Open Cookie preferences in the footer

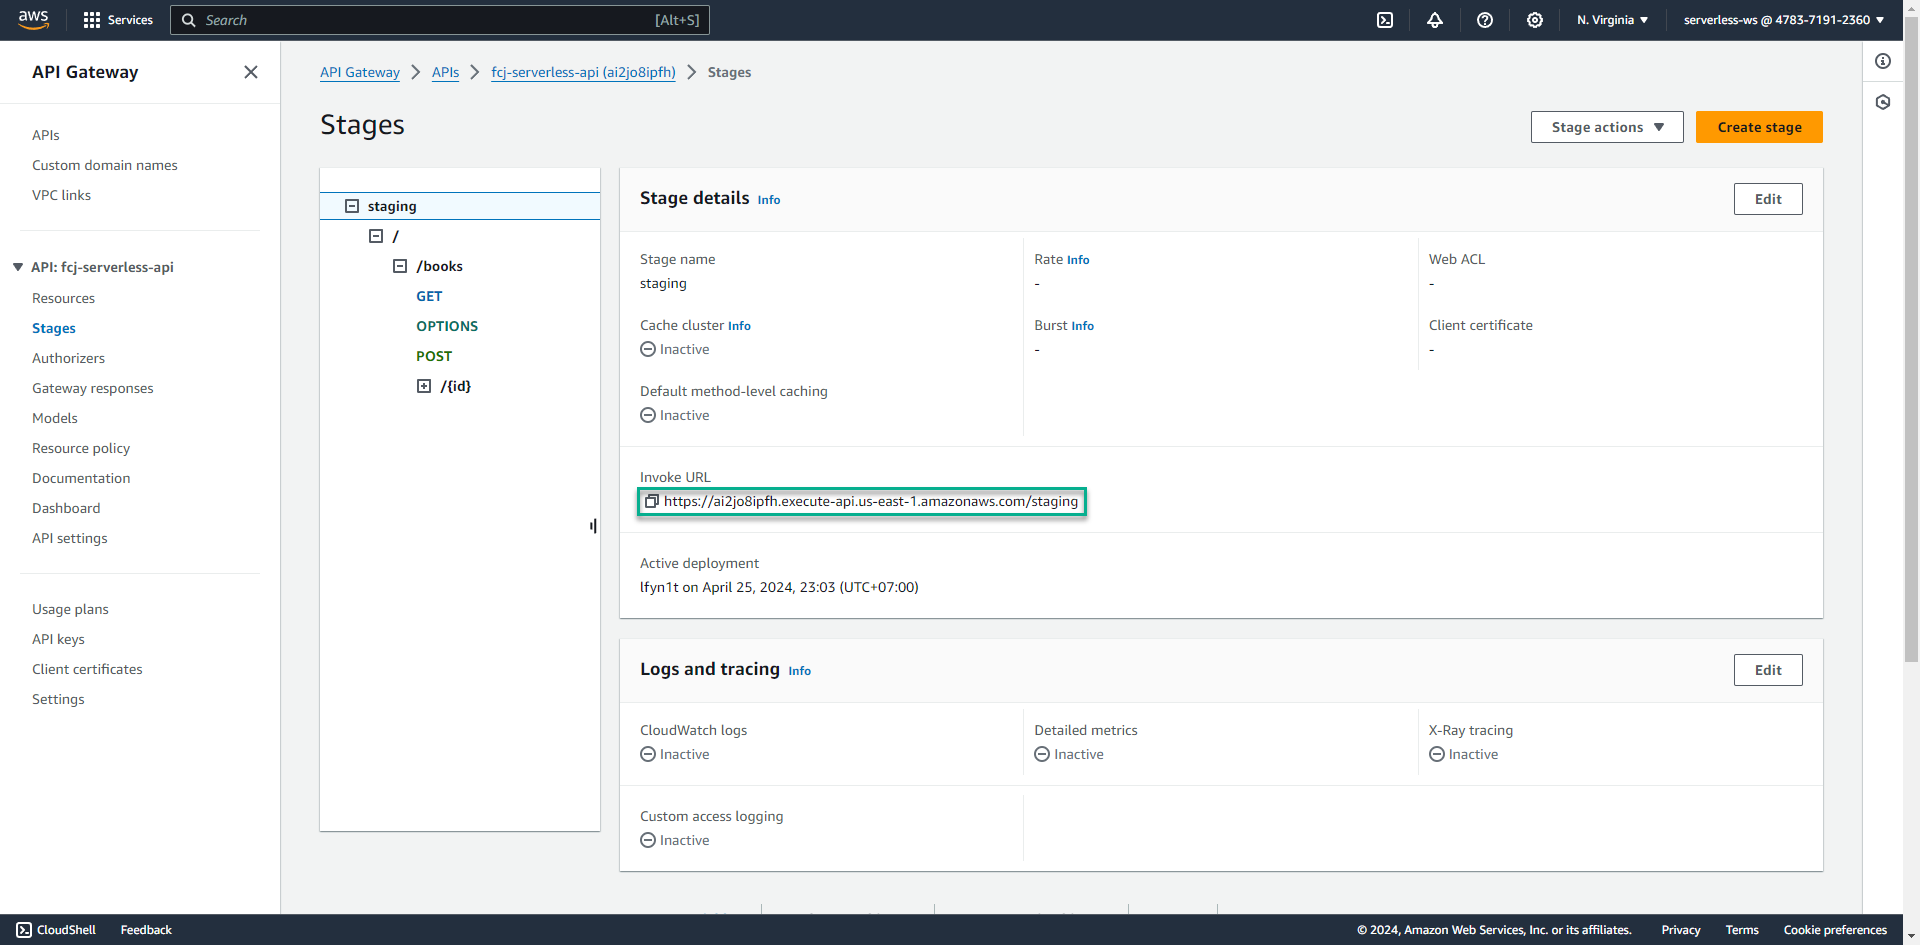pos(1835,930)
